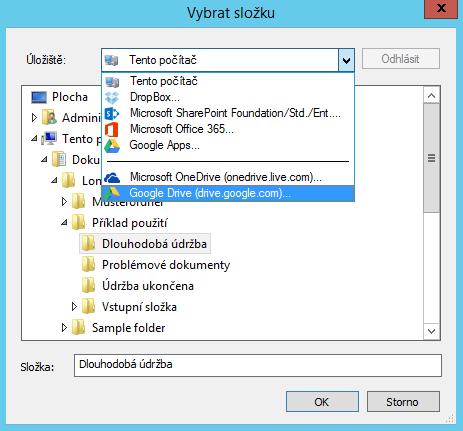Click the DropBox icon in storage list
Image resolution: width=463 pixels, height=431 pixels.
pos(112,97)
